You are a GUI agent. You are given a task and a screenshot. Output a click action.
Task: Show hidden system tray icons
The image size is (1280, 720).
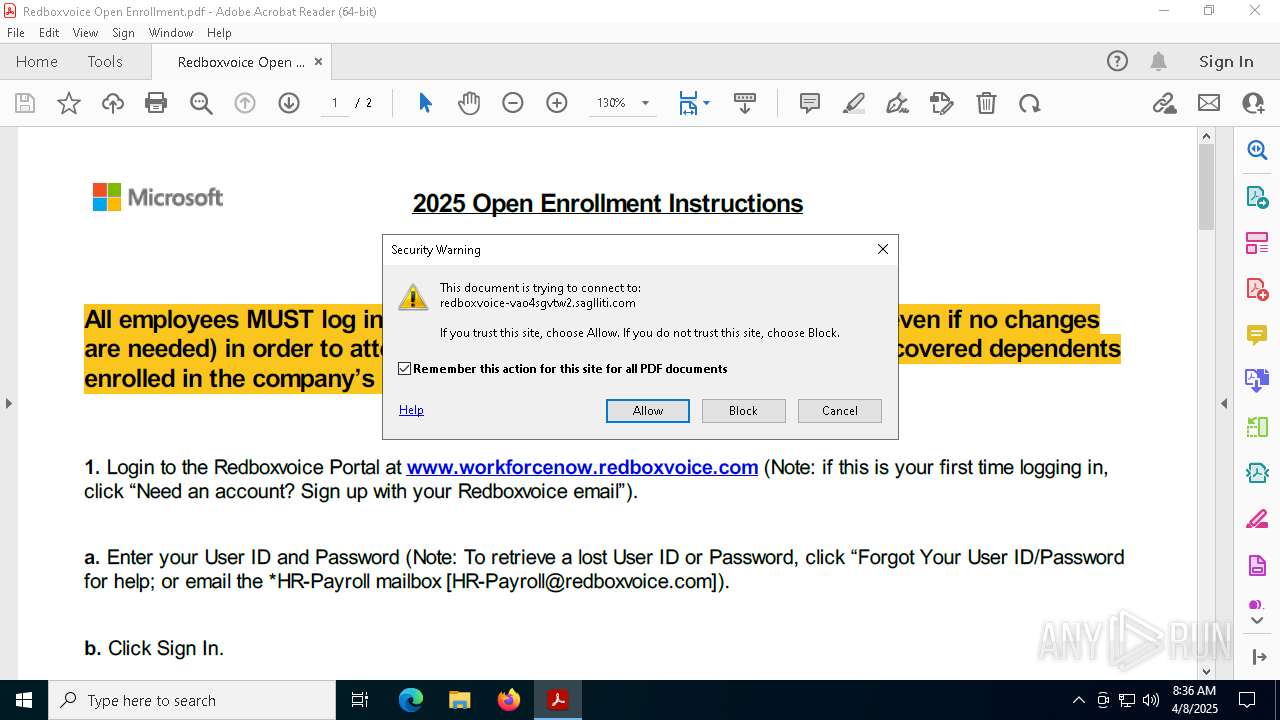tap(1078, 700)
